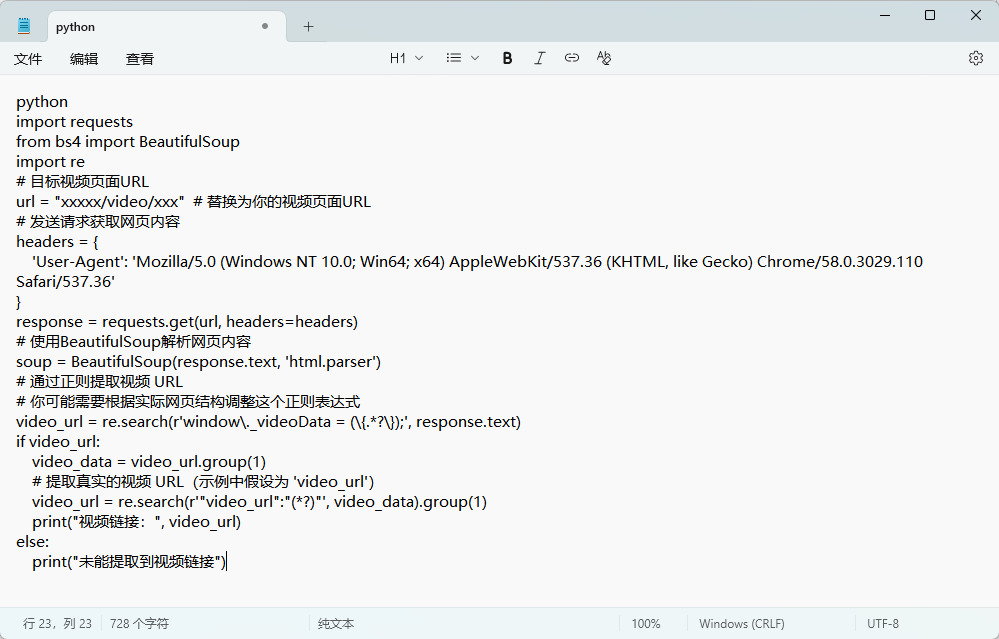This screenshot has height=639, width=999.
Task: Click the 'print("未能提取到视频链接")' line
Action: (x=129, y=562)
